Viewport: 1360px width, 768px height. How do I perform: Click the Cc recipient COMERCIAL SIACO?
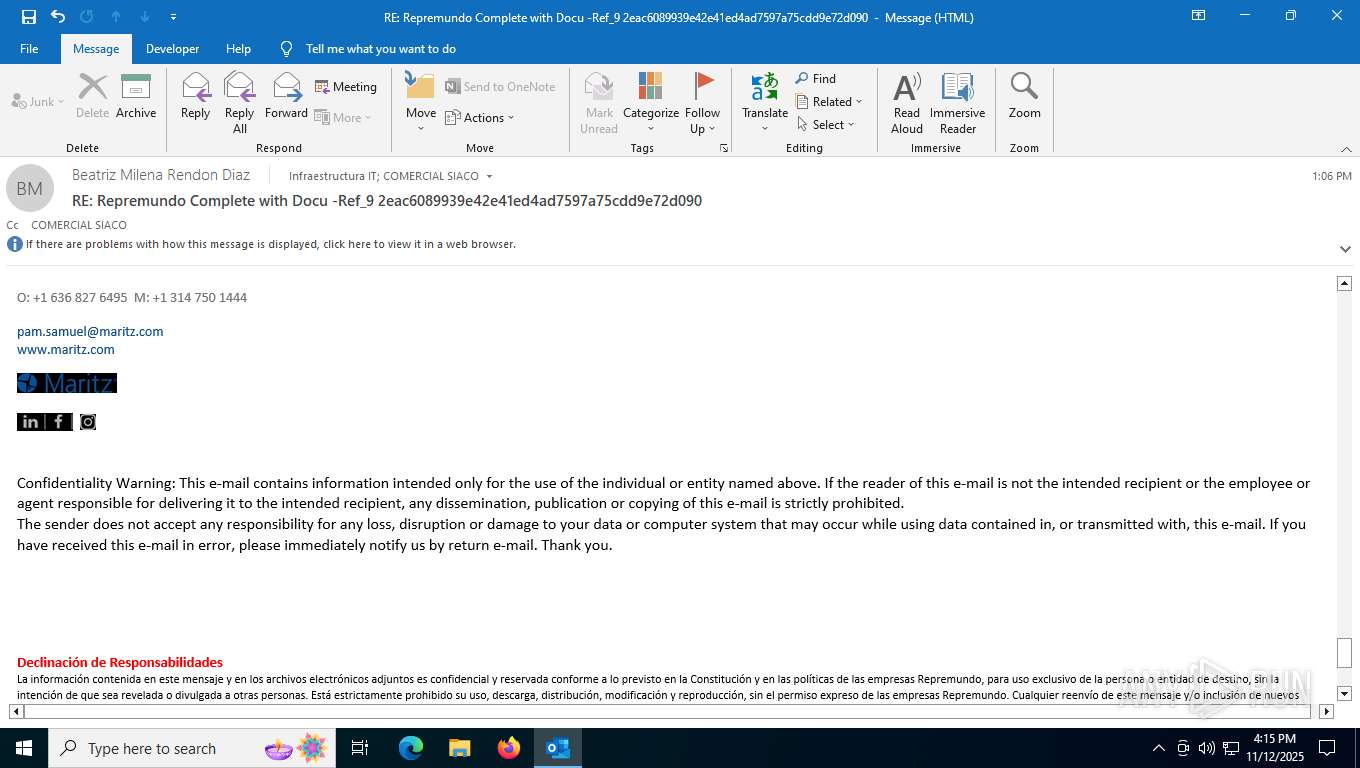pos(79,225)
